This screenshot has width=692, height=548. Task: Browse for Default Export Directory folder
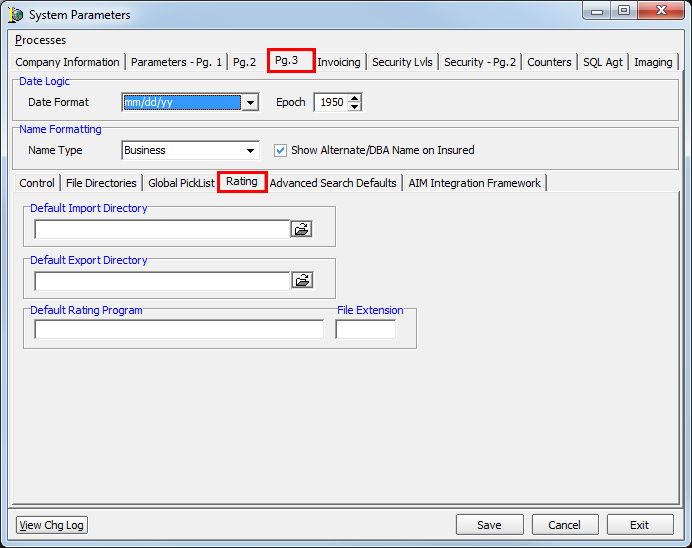pyautogui.click(x=302, y=280)
